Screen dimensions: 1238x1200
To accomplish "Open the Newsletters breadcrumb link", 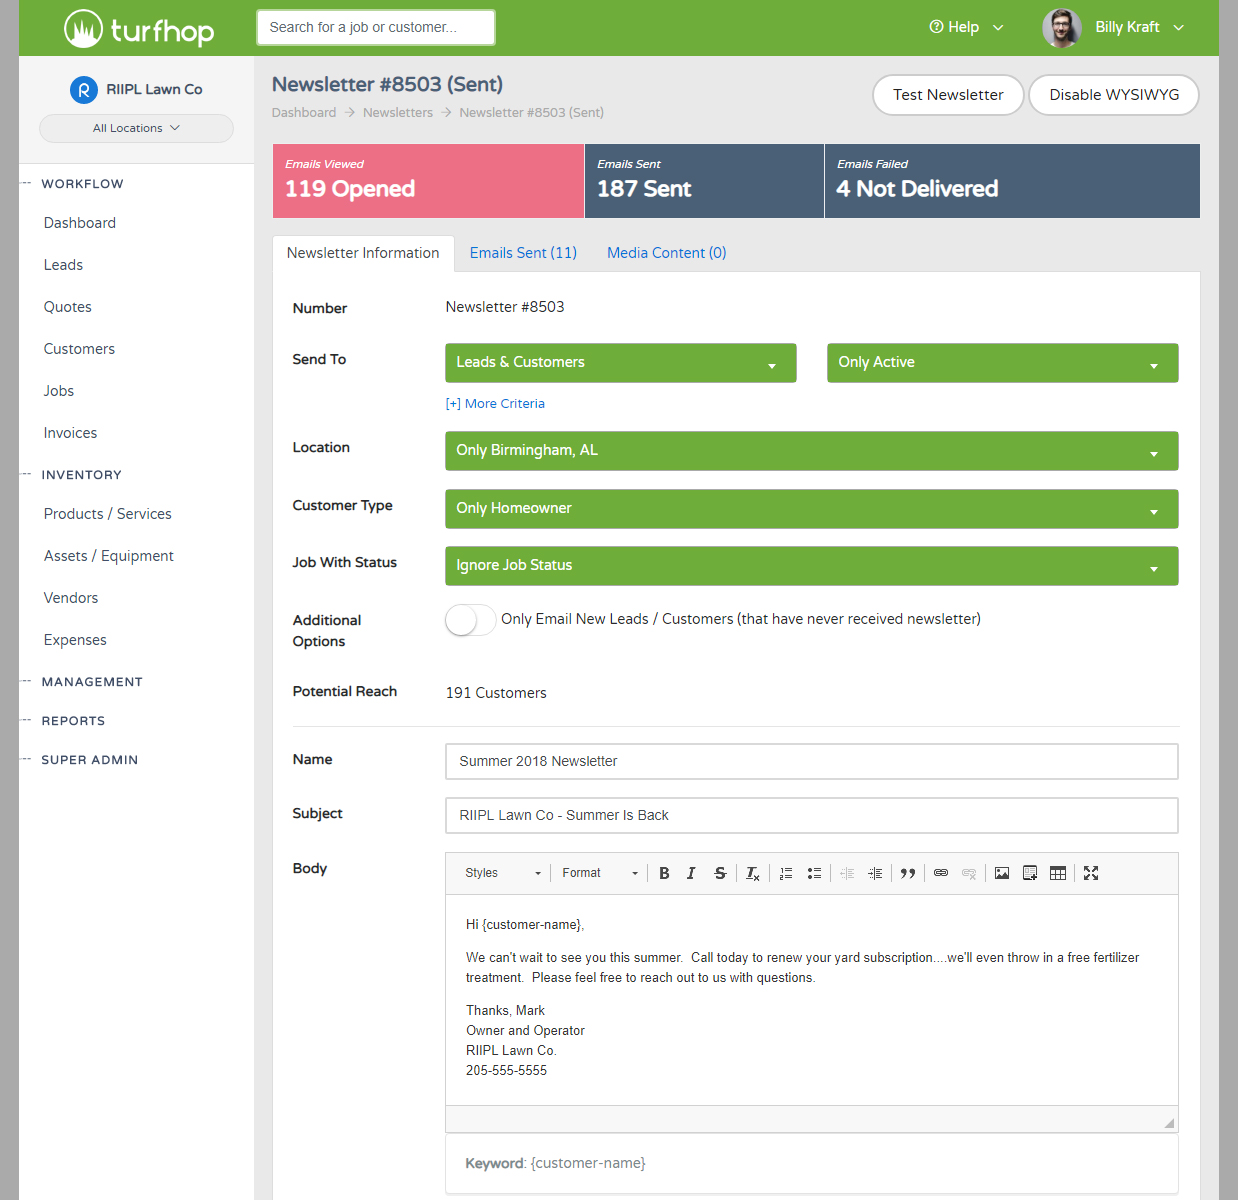I will point(397,112).
